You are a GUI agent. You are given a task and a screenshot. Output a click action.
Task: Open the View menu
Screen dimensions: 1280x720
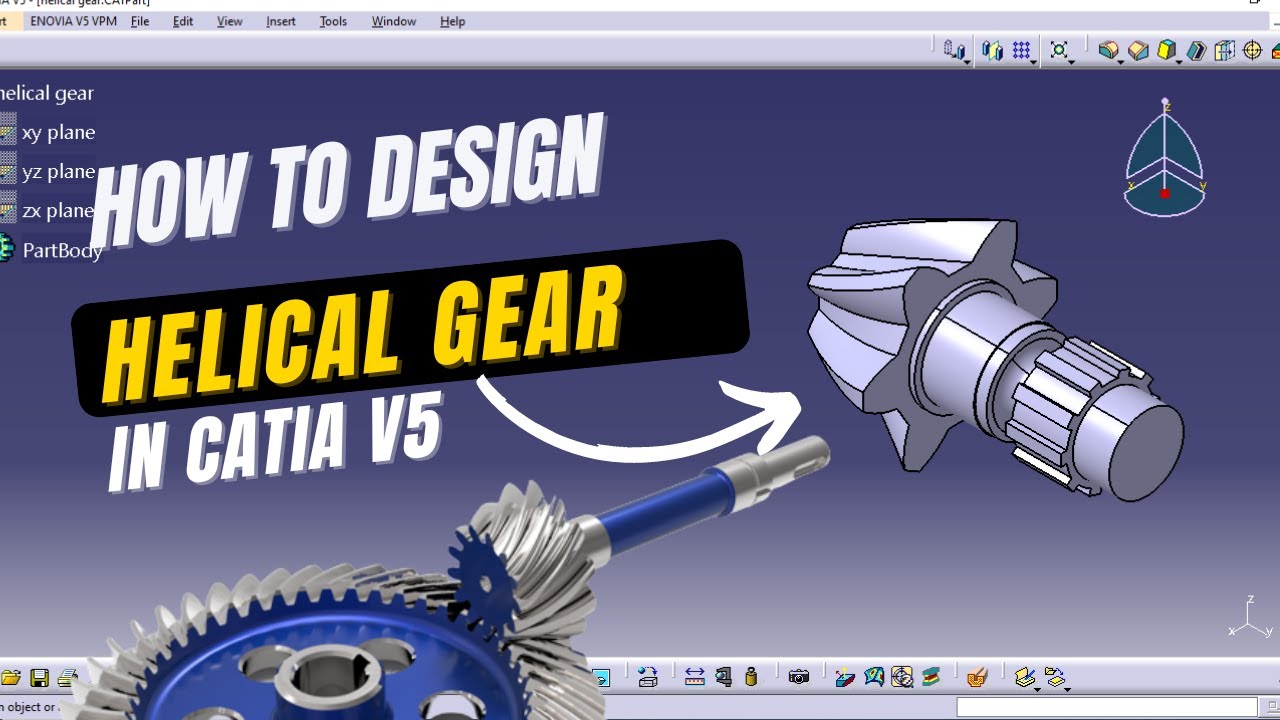tap(230, 21)
